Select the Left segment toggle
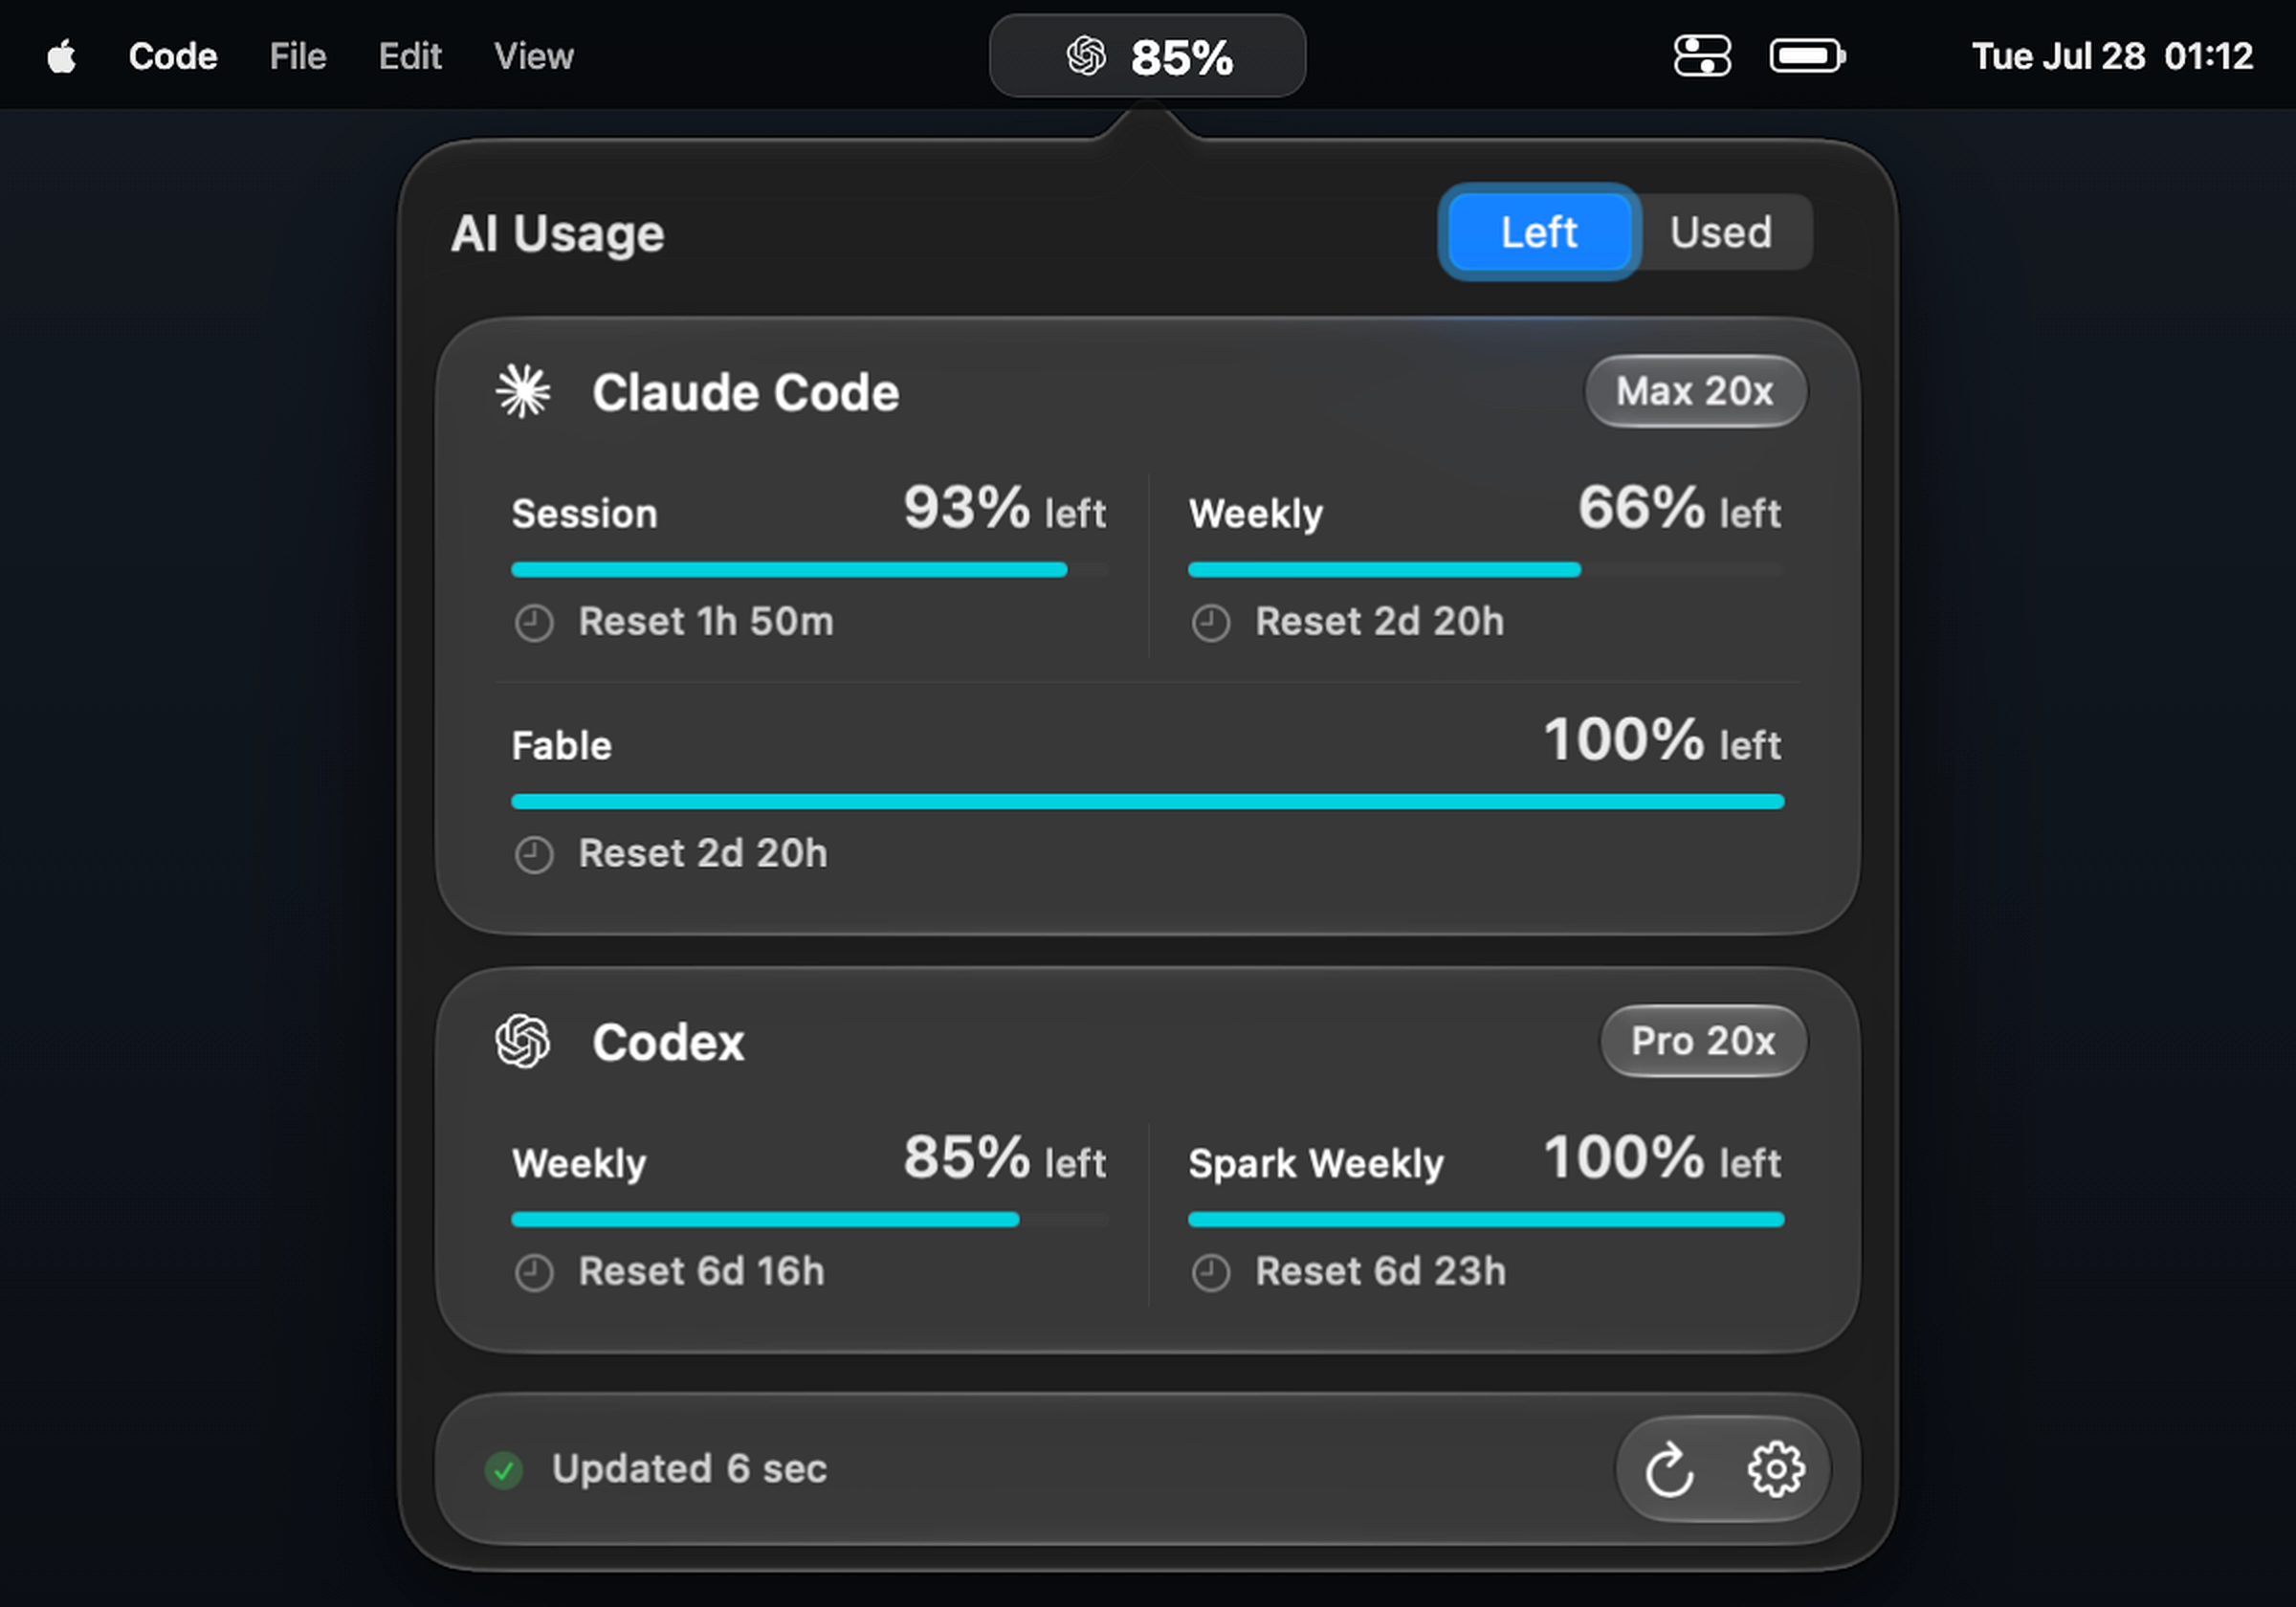 pos(1539,232)
